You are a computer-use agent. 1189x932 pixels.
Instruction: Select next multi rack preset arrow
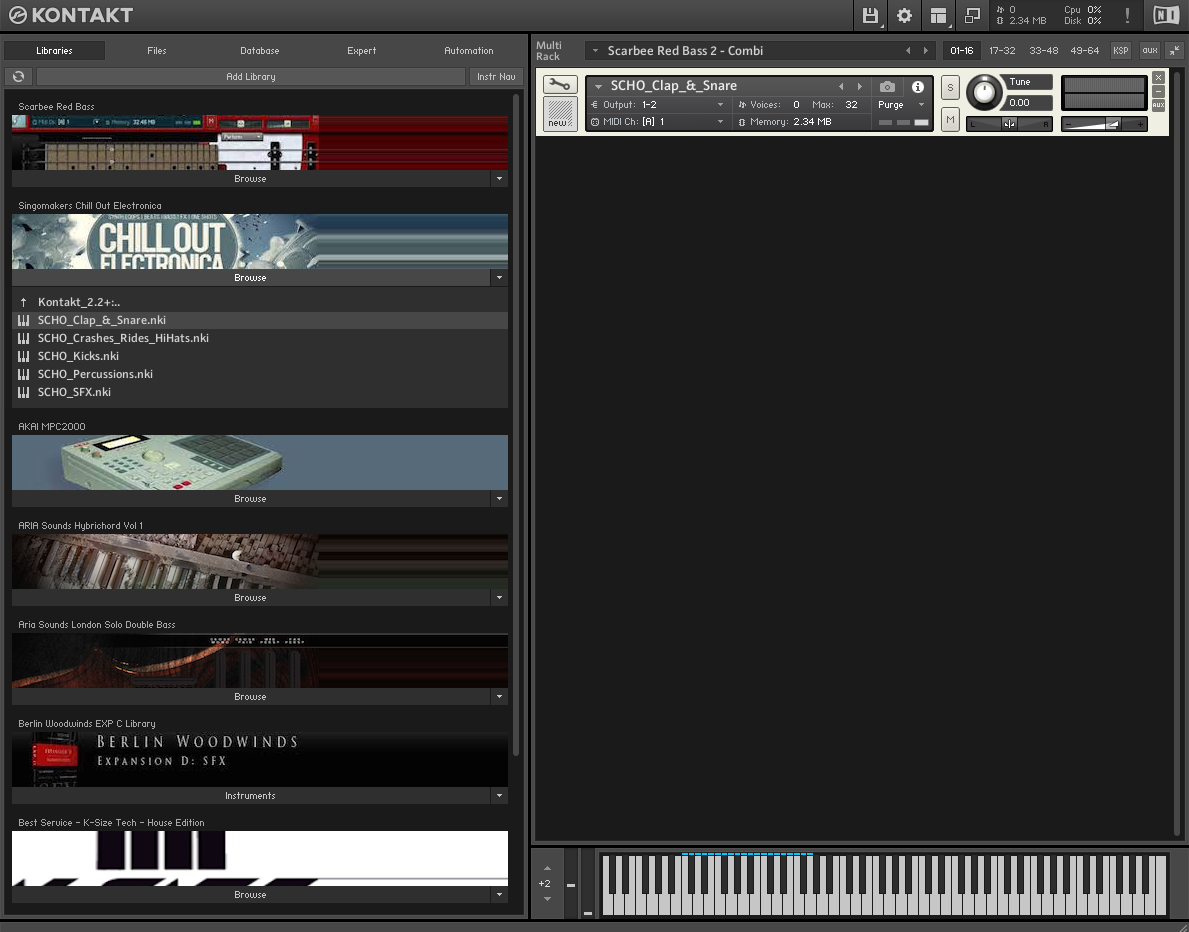click(925, 51)
